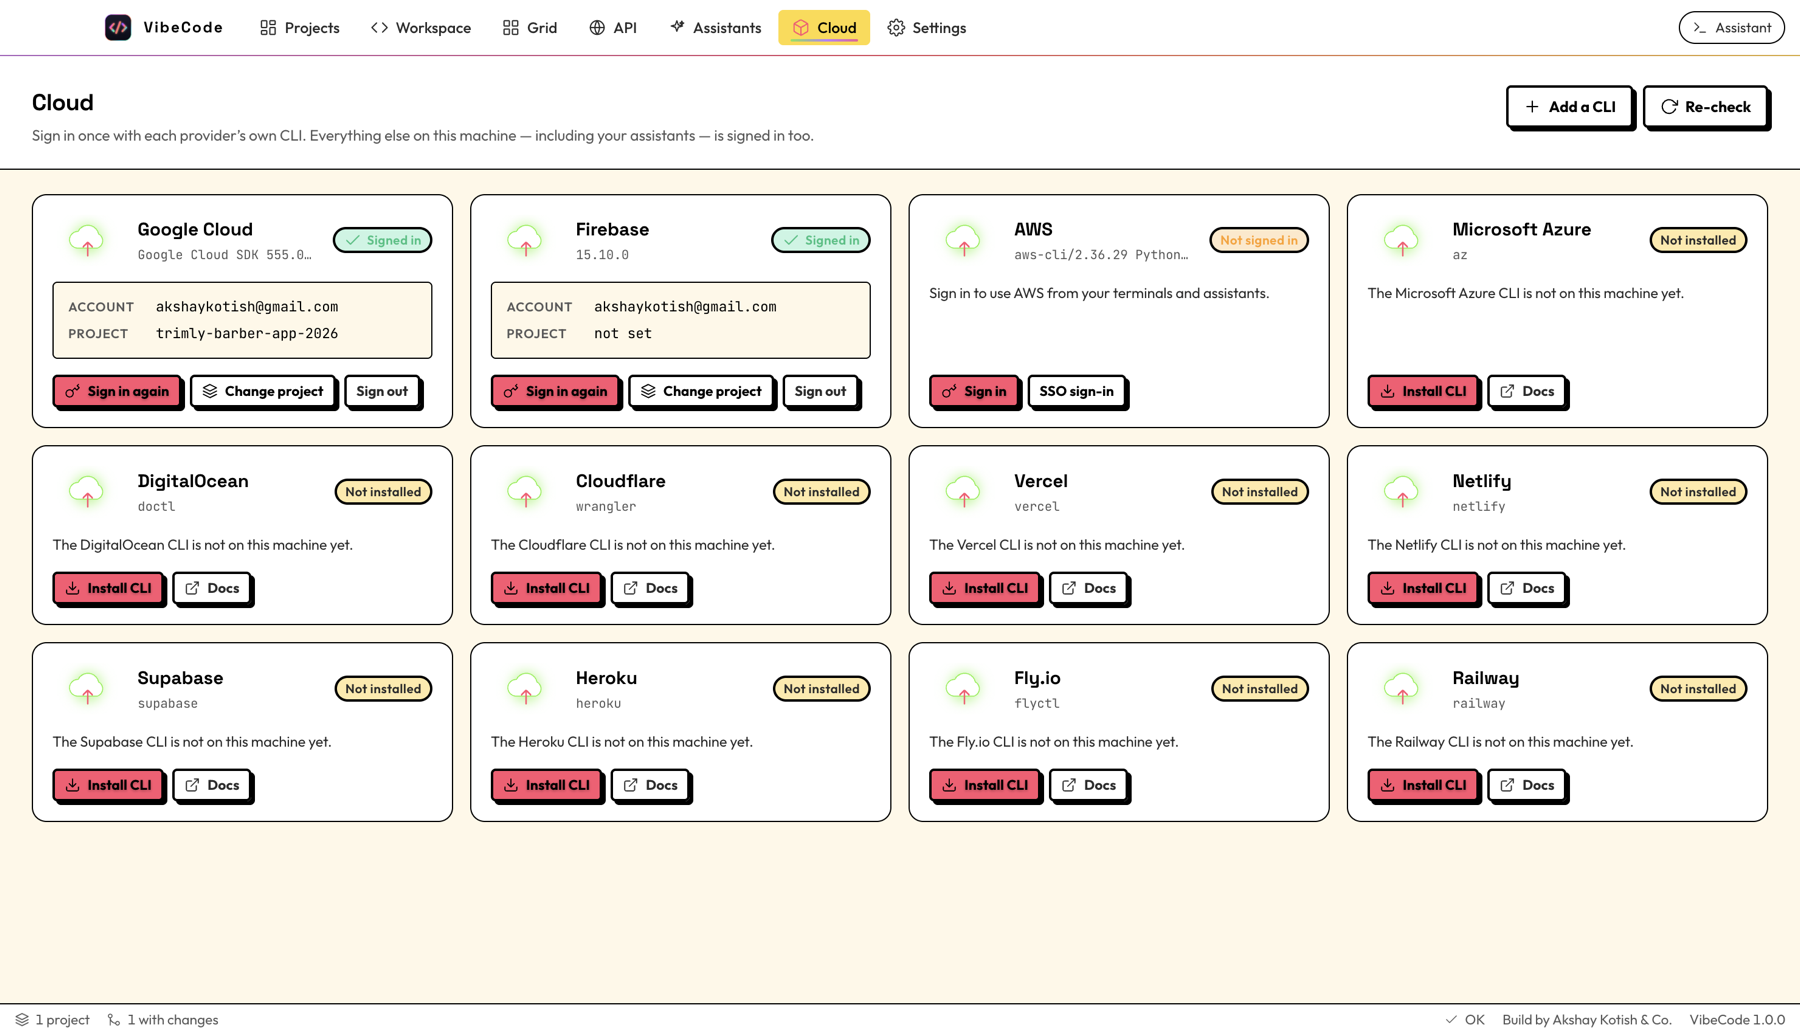Open the Assistants tab
The height and width of the screenshot is (1035, 1800).
tap(716, 27)
